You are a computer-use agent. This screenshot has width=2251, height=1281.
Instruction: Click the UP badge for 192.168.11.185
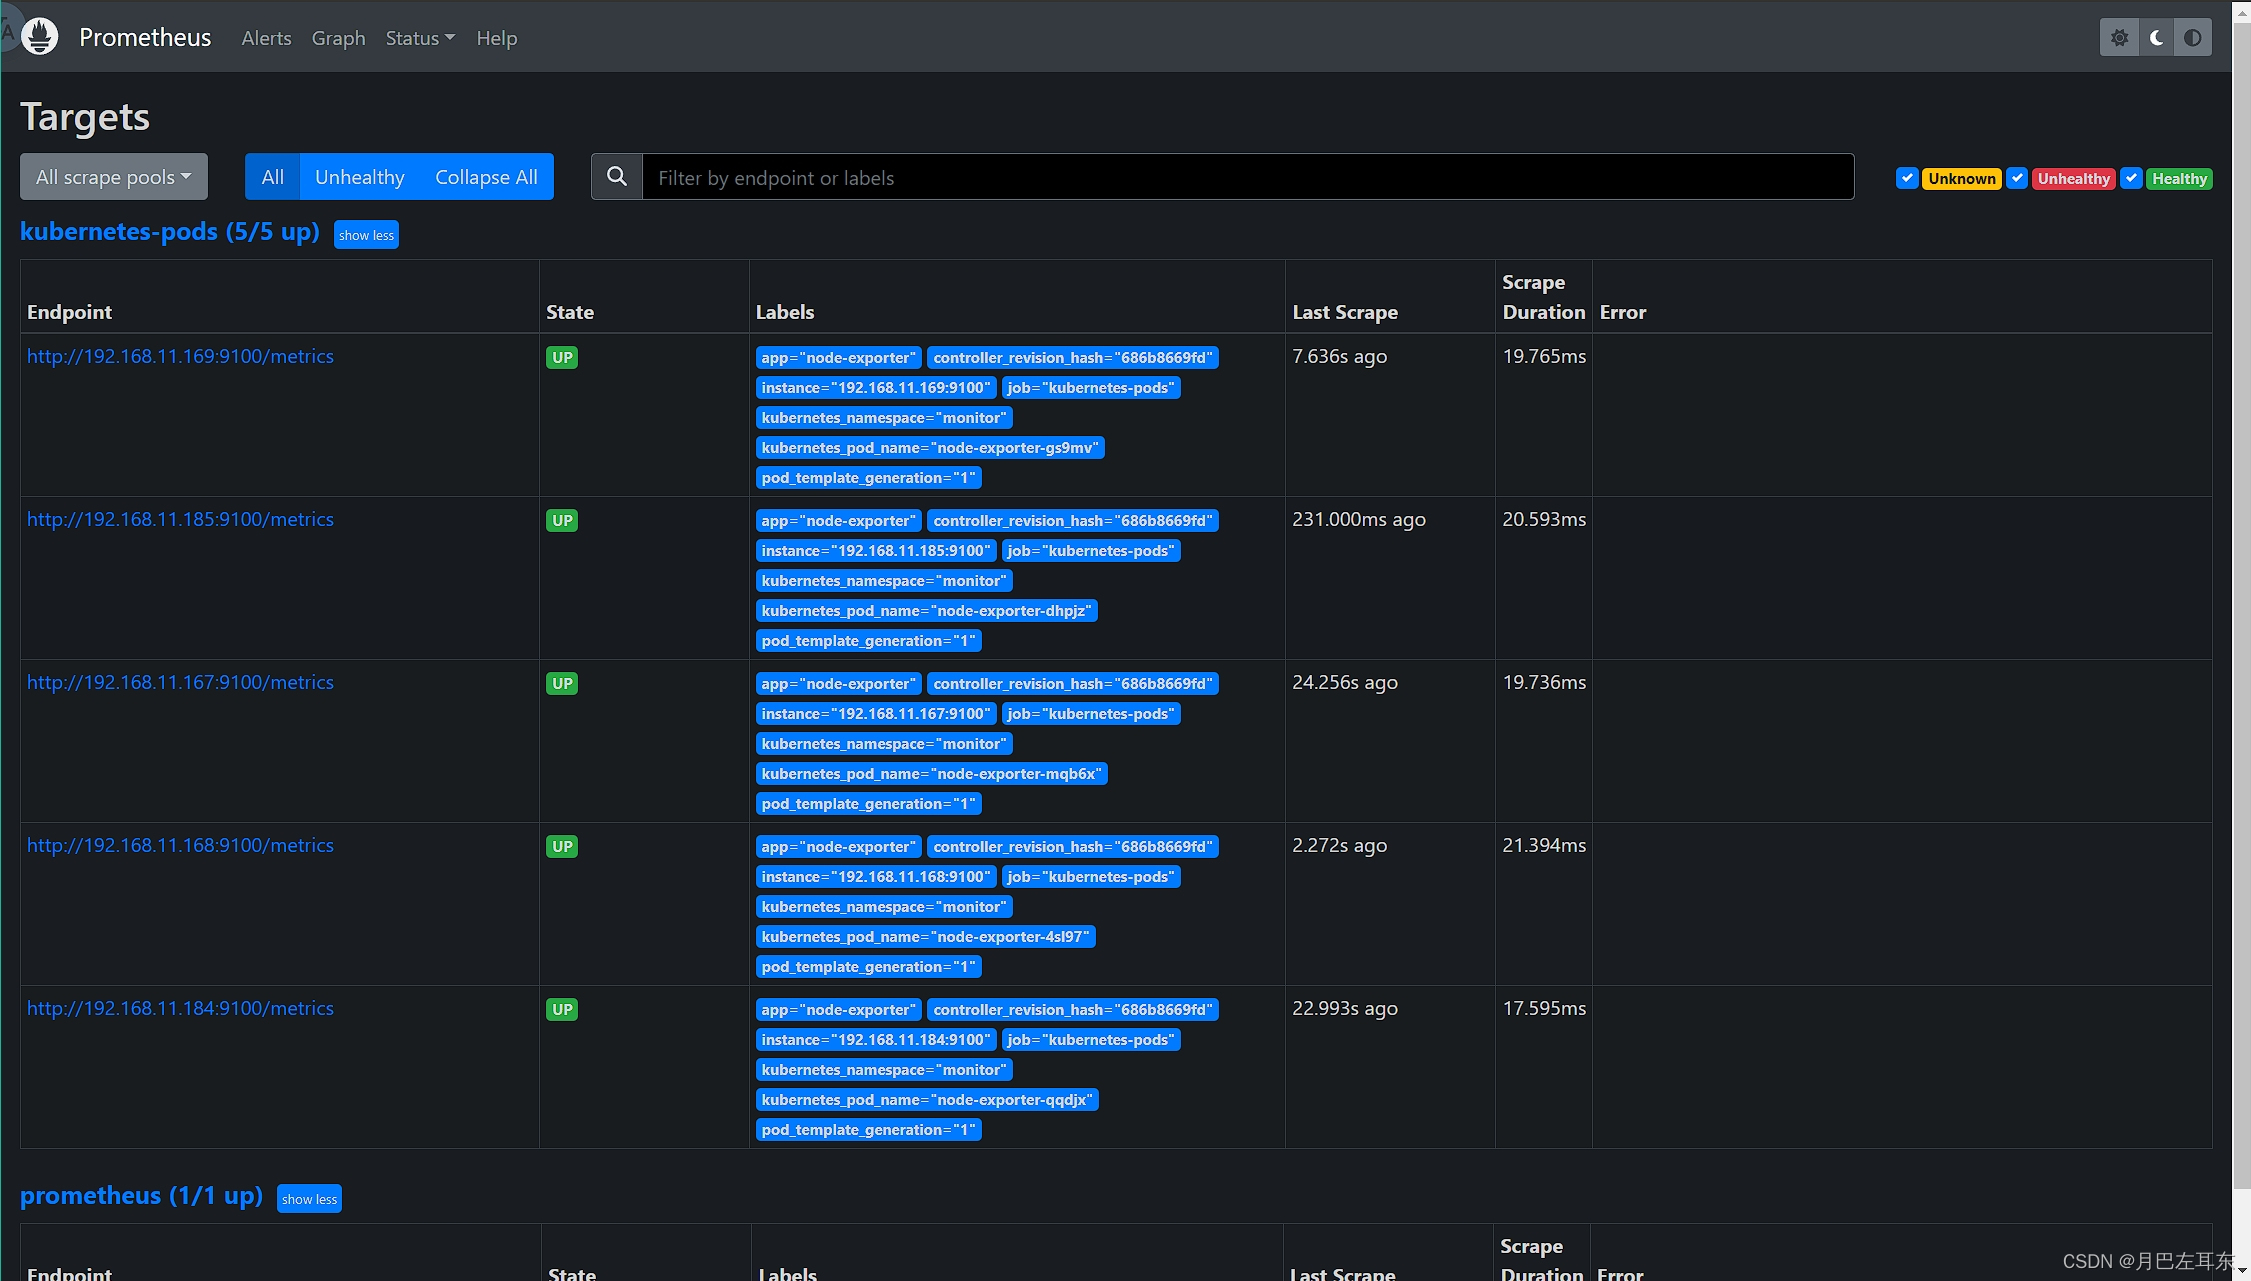pyautogui.click(x=562, y=520)
